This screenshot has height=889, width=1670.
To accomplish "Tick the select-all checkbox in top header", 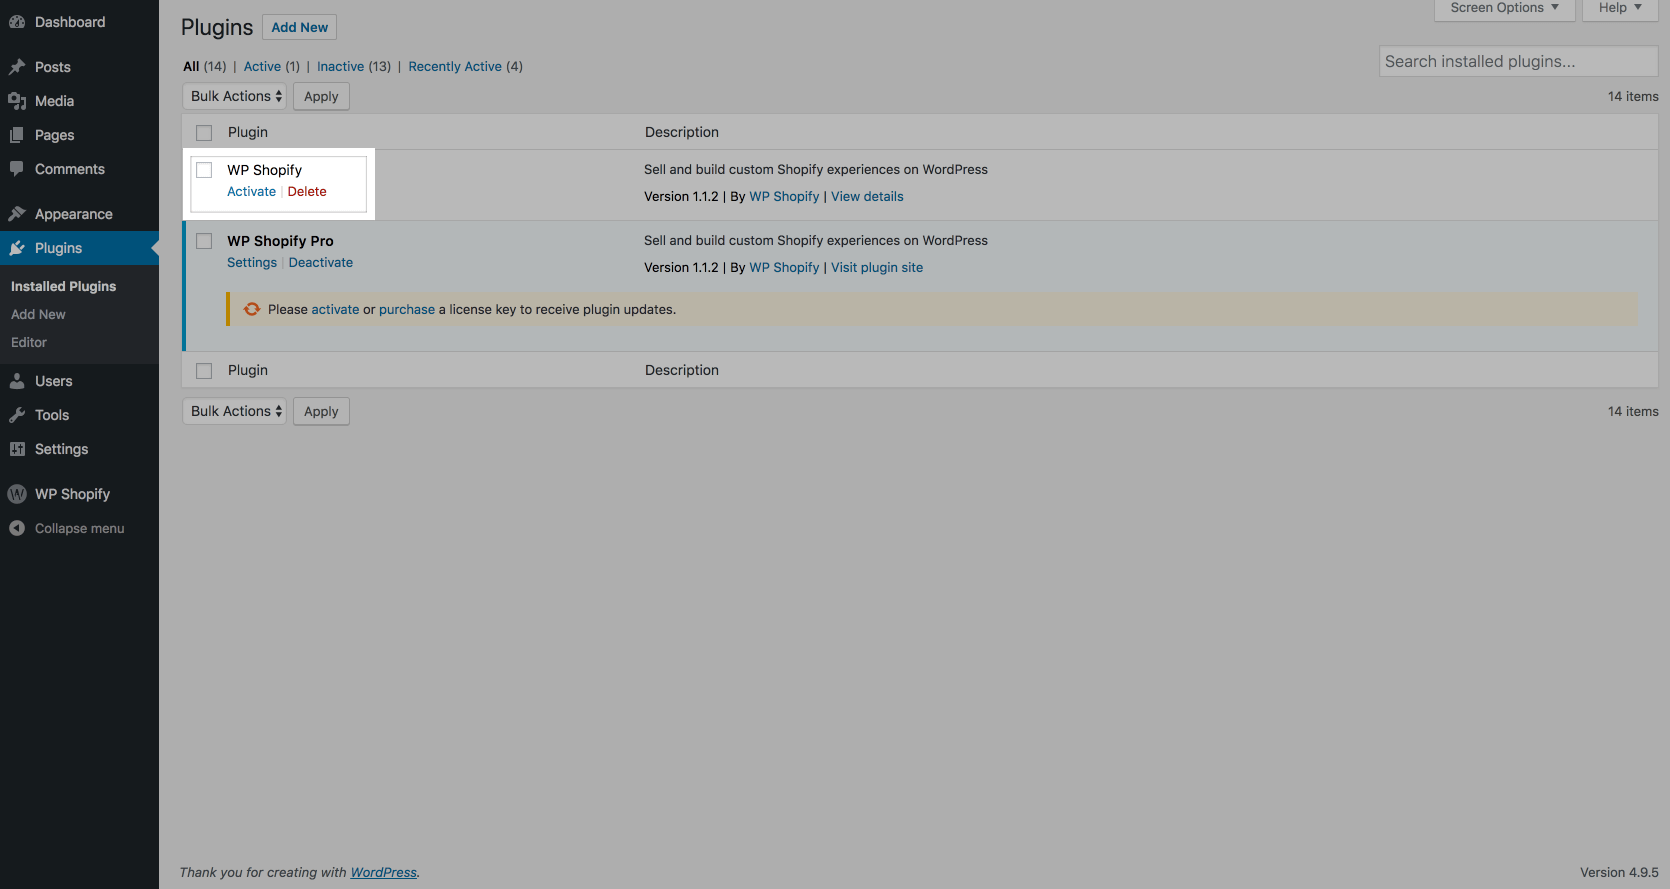I will click(x=204, y=133).
